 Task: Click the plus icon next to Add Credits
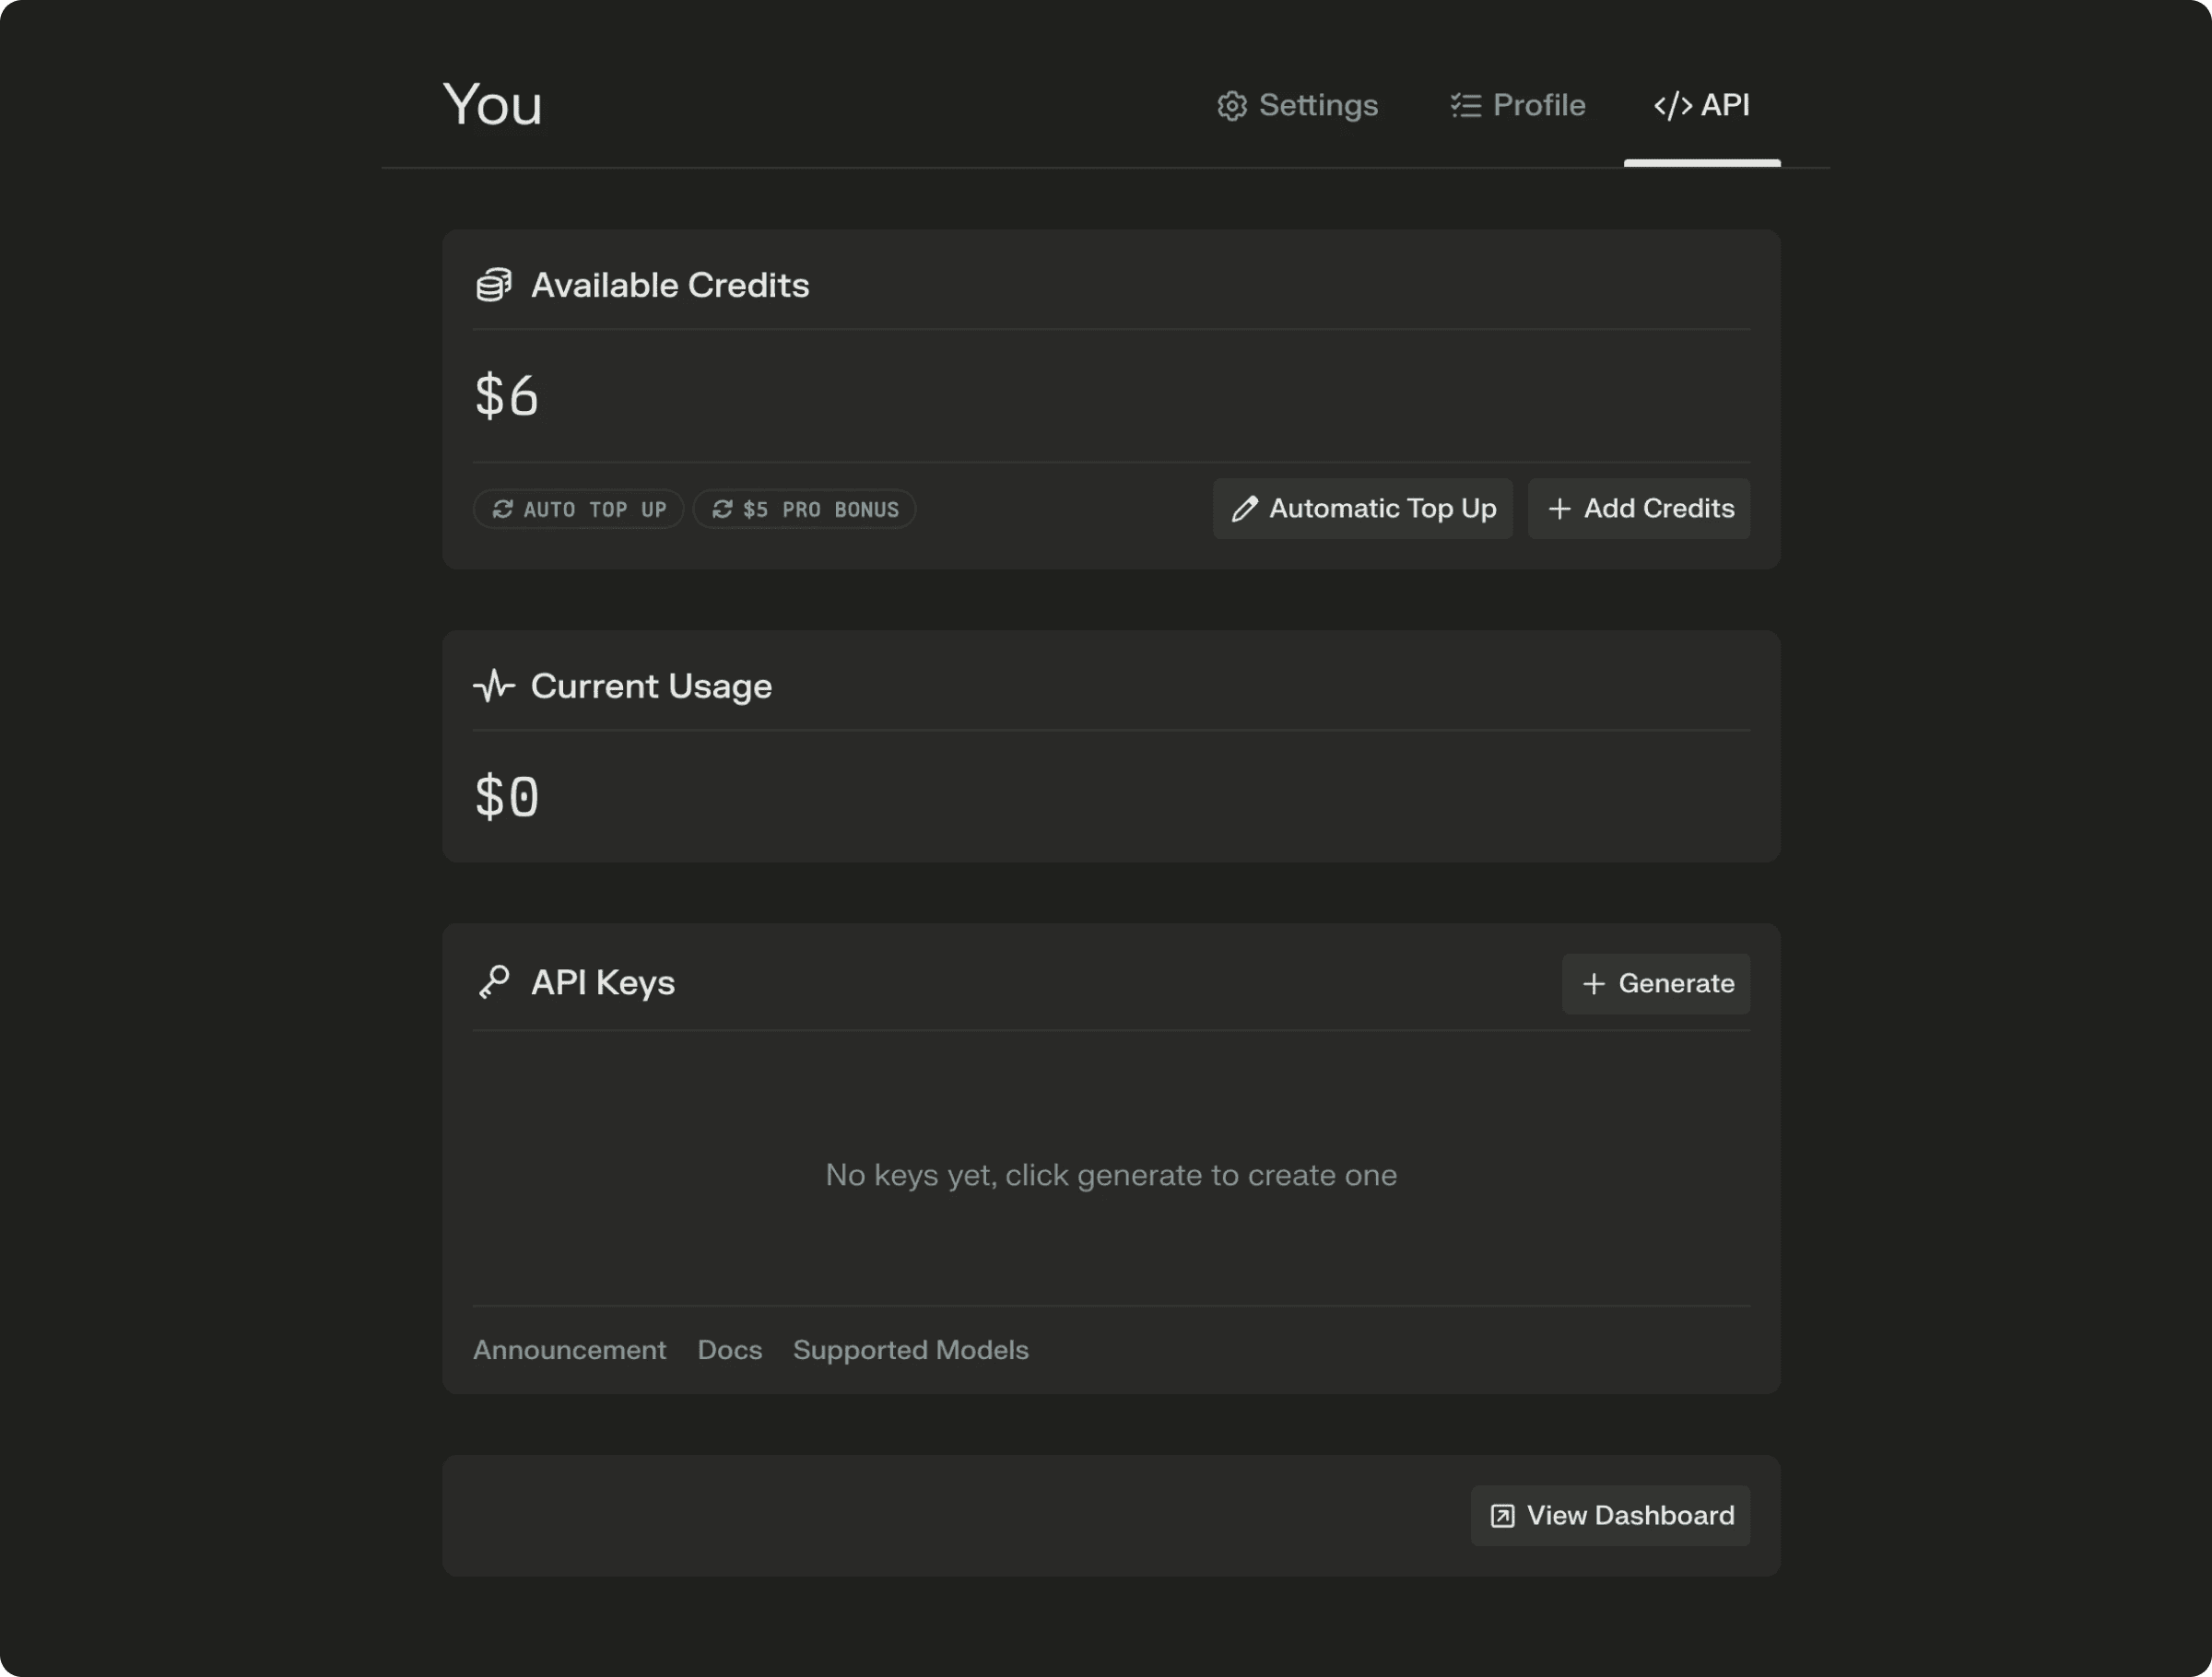pyautogui.click(x=1557, y=509)
